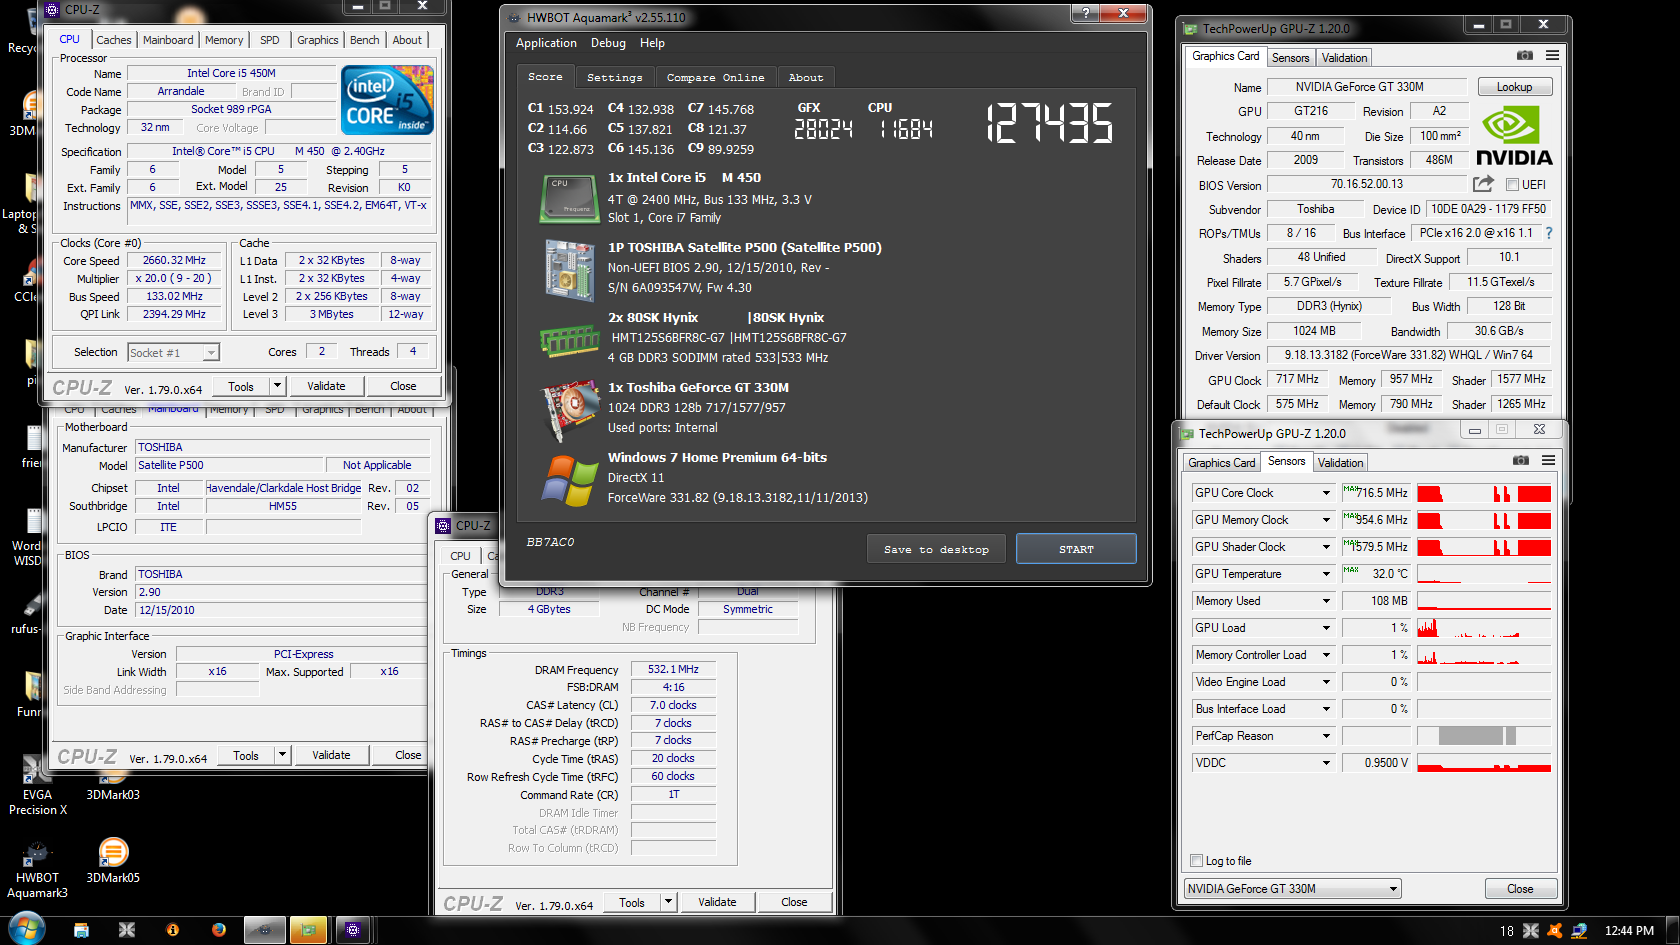Click the bus interface question mark icon
Image resolution: width=1680 pixels, height=945 pixels.
[1549, 233]
